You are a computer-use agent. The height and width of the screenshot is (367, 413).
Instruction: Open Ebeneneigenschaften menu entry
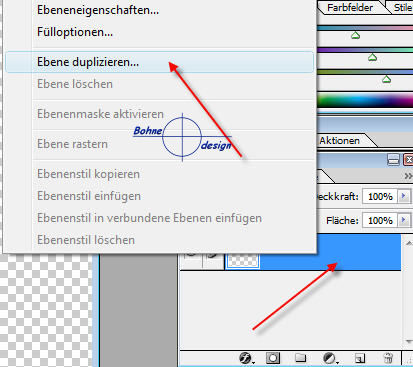tap(98, 10)
